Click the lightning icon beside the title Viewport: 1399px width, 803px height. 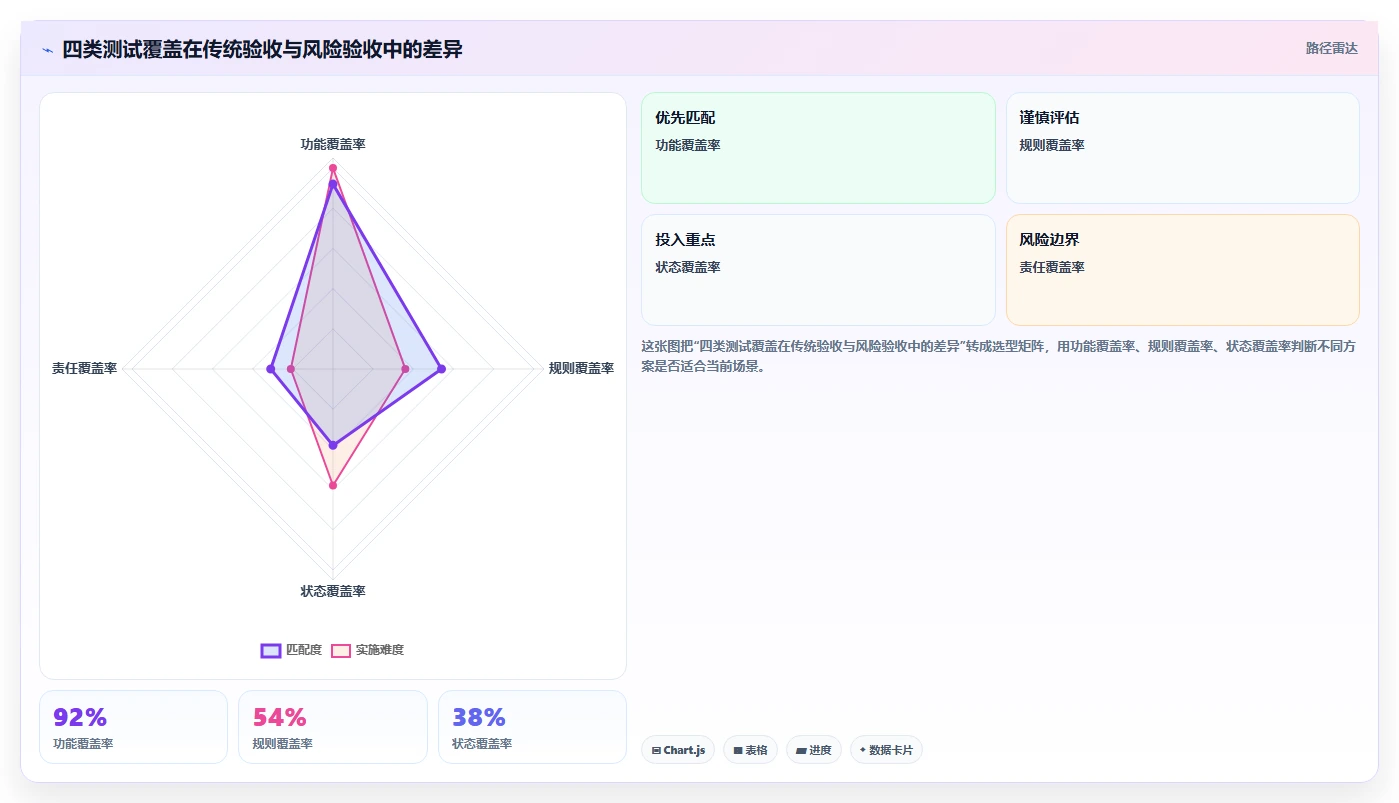[x=47, y=50]
